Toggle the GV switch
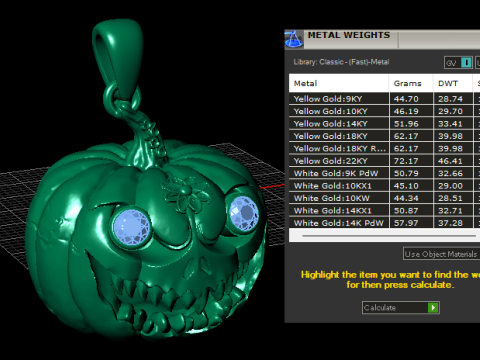Screen dimensions: 480x360 click(459, 63)
